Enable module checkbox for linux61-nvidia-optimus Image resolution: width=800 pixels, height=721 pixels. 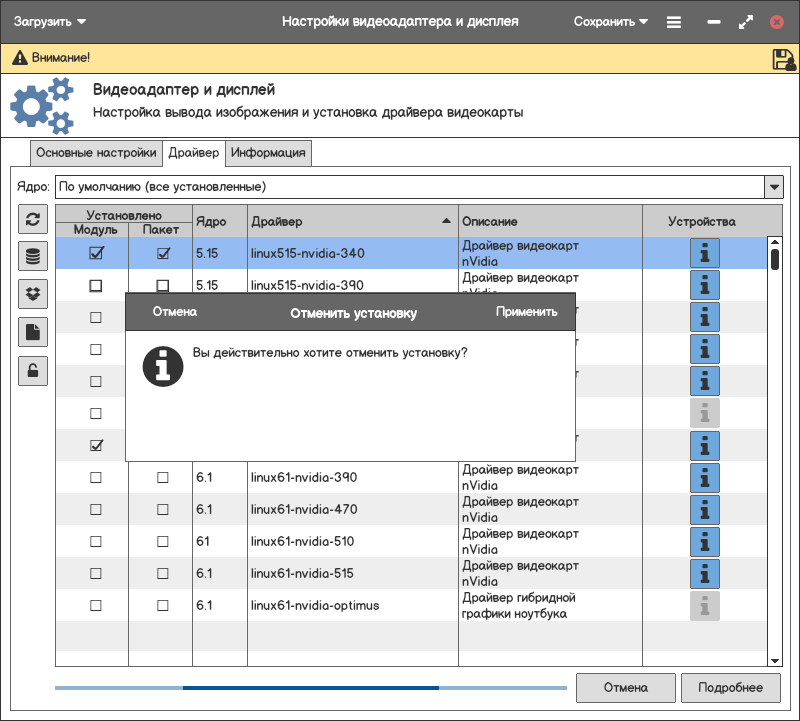coord(96,606)
